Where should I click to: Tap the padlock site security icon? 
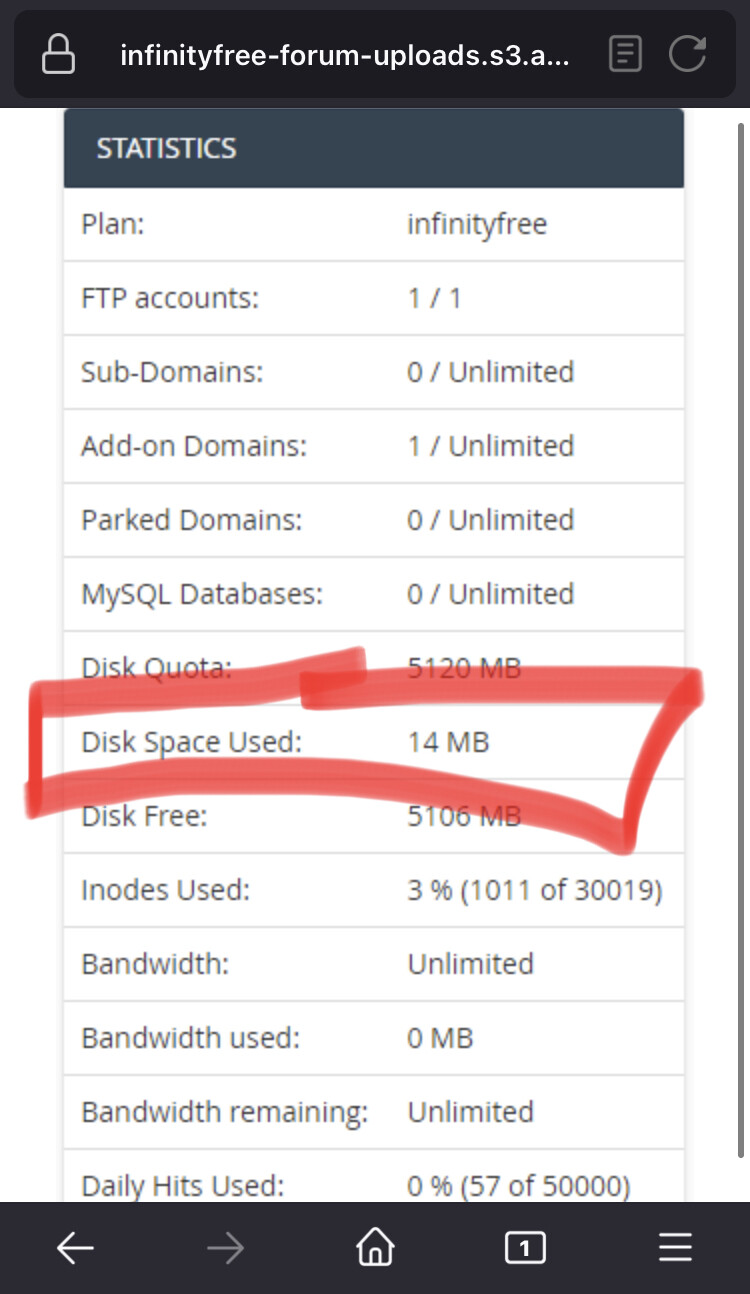click(58, 54)
